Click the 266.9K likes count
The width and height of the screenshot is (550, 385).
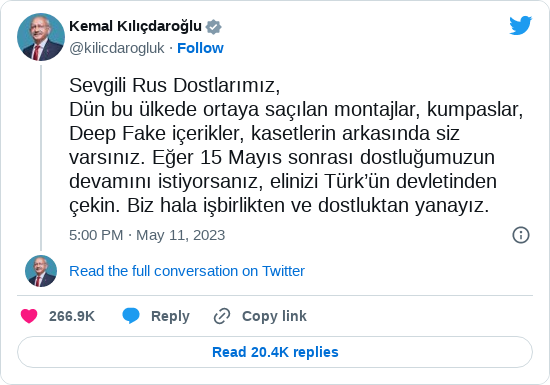click(72, 316)
